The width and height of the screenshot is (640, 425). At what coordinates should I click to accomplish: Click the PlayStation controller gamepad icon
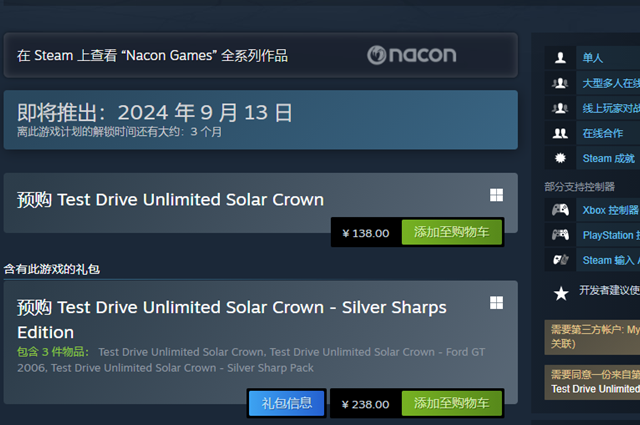pyautogui.click(x=560, y=235)
